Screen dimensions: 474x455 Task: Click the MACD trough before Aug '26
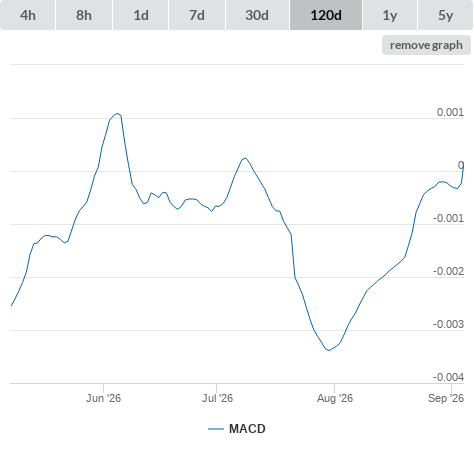(329, 350)
